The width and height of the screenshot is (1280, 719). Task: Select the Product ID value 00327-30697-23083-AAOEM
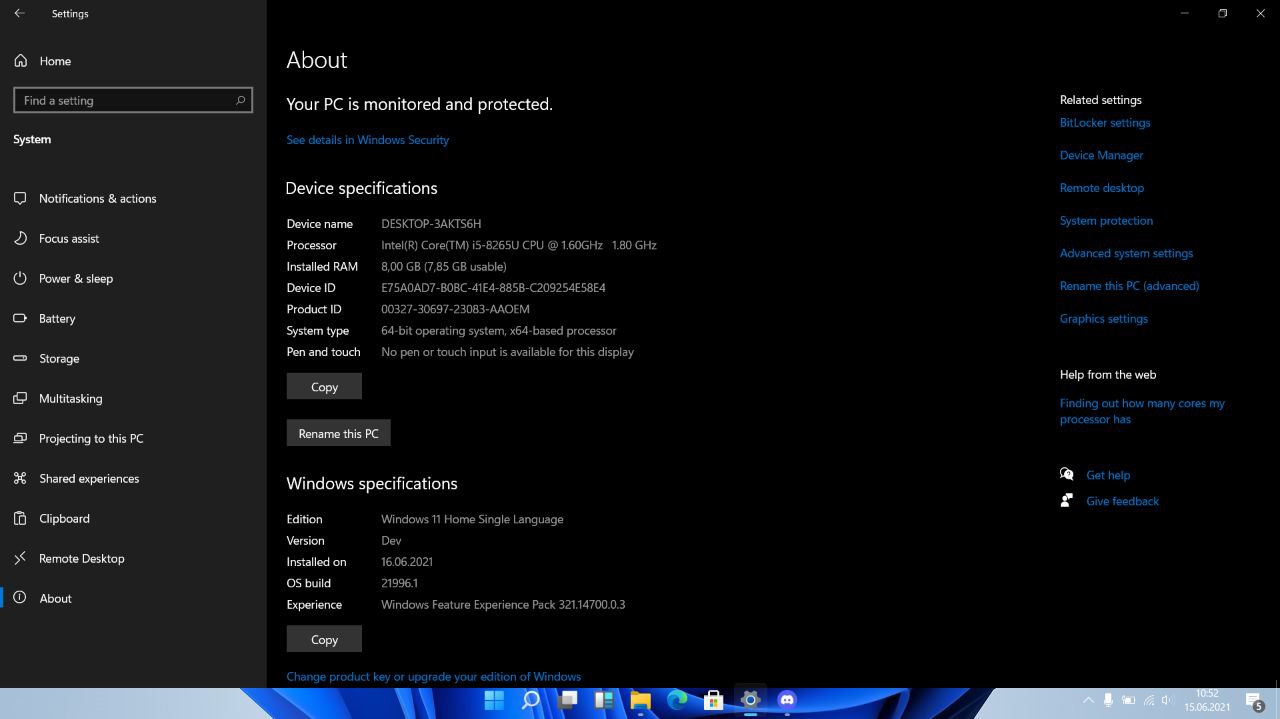(x=455, y=309)
